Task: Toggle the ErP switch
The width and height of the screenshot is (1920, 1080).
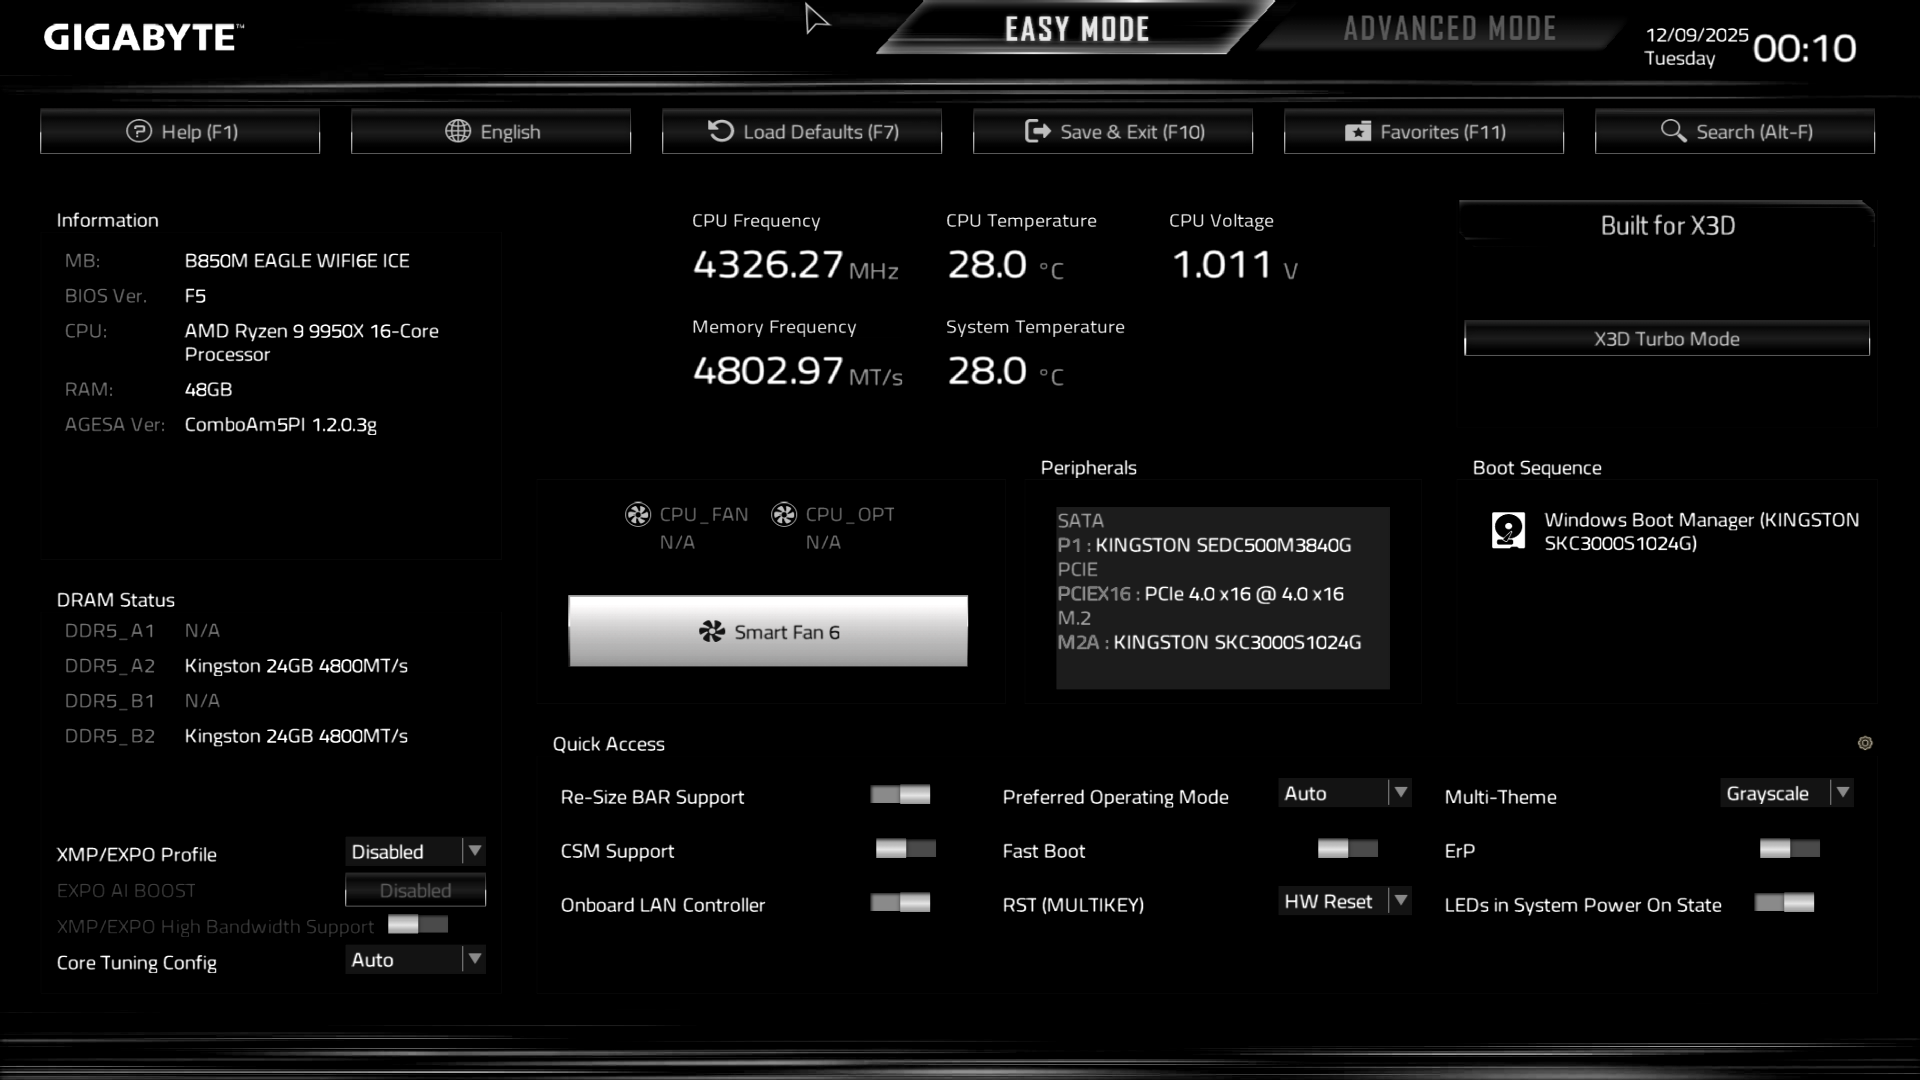Action: (1789, 849)
